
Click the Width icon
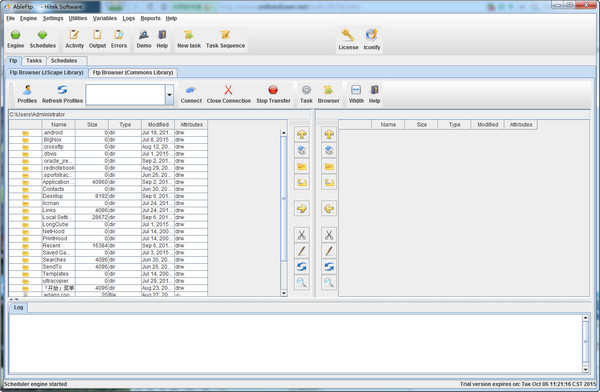coord(356,94)
